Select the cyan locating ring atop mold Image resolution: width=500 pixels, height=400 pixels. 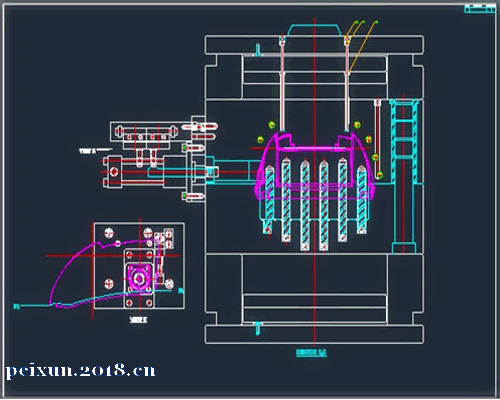click(314, 30)
